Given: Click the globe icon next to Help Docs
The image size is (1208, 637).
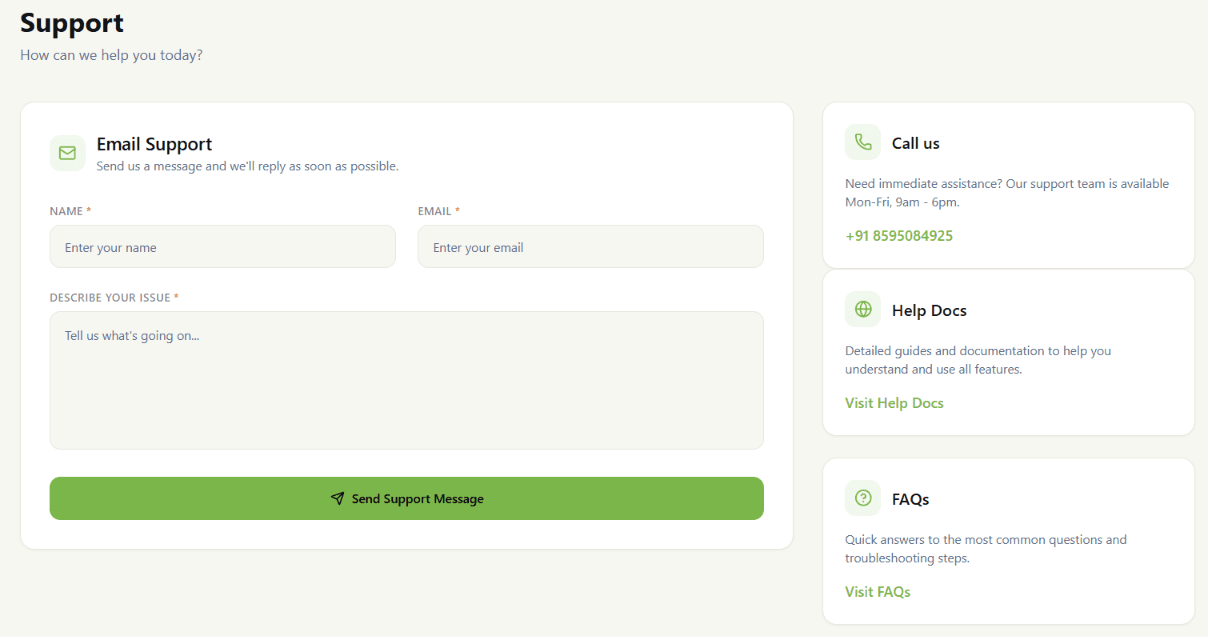Looking at the screenshot, I should 863,309.
